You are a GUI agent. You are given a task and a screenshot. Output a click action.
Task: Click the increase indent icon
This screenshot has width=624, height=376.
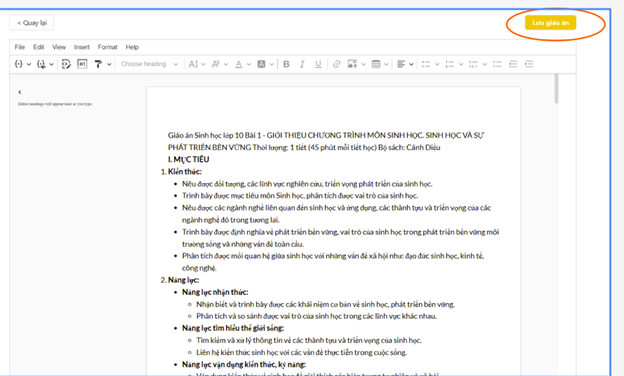click(x=529, y=64)
